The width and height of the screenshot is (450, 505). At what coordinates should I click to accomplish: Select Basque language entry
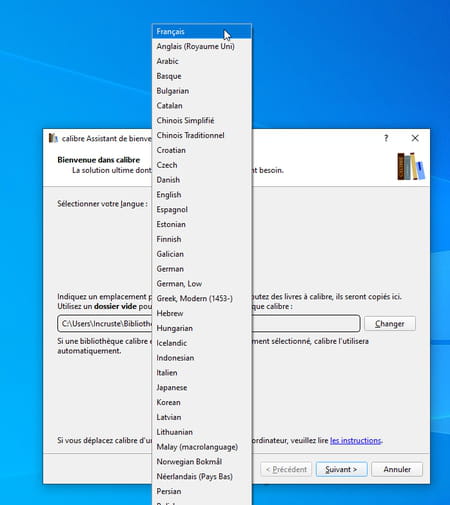pos(202,76)
